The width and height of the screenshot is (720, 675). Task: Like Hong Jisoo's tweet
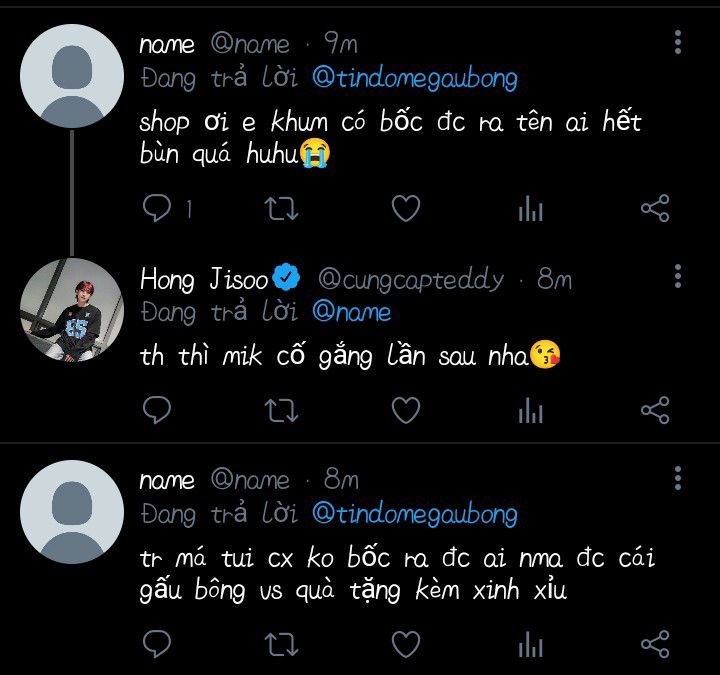coord(406,410)
